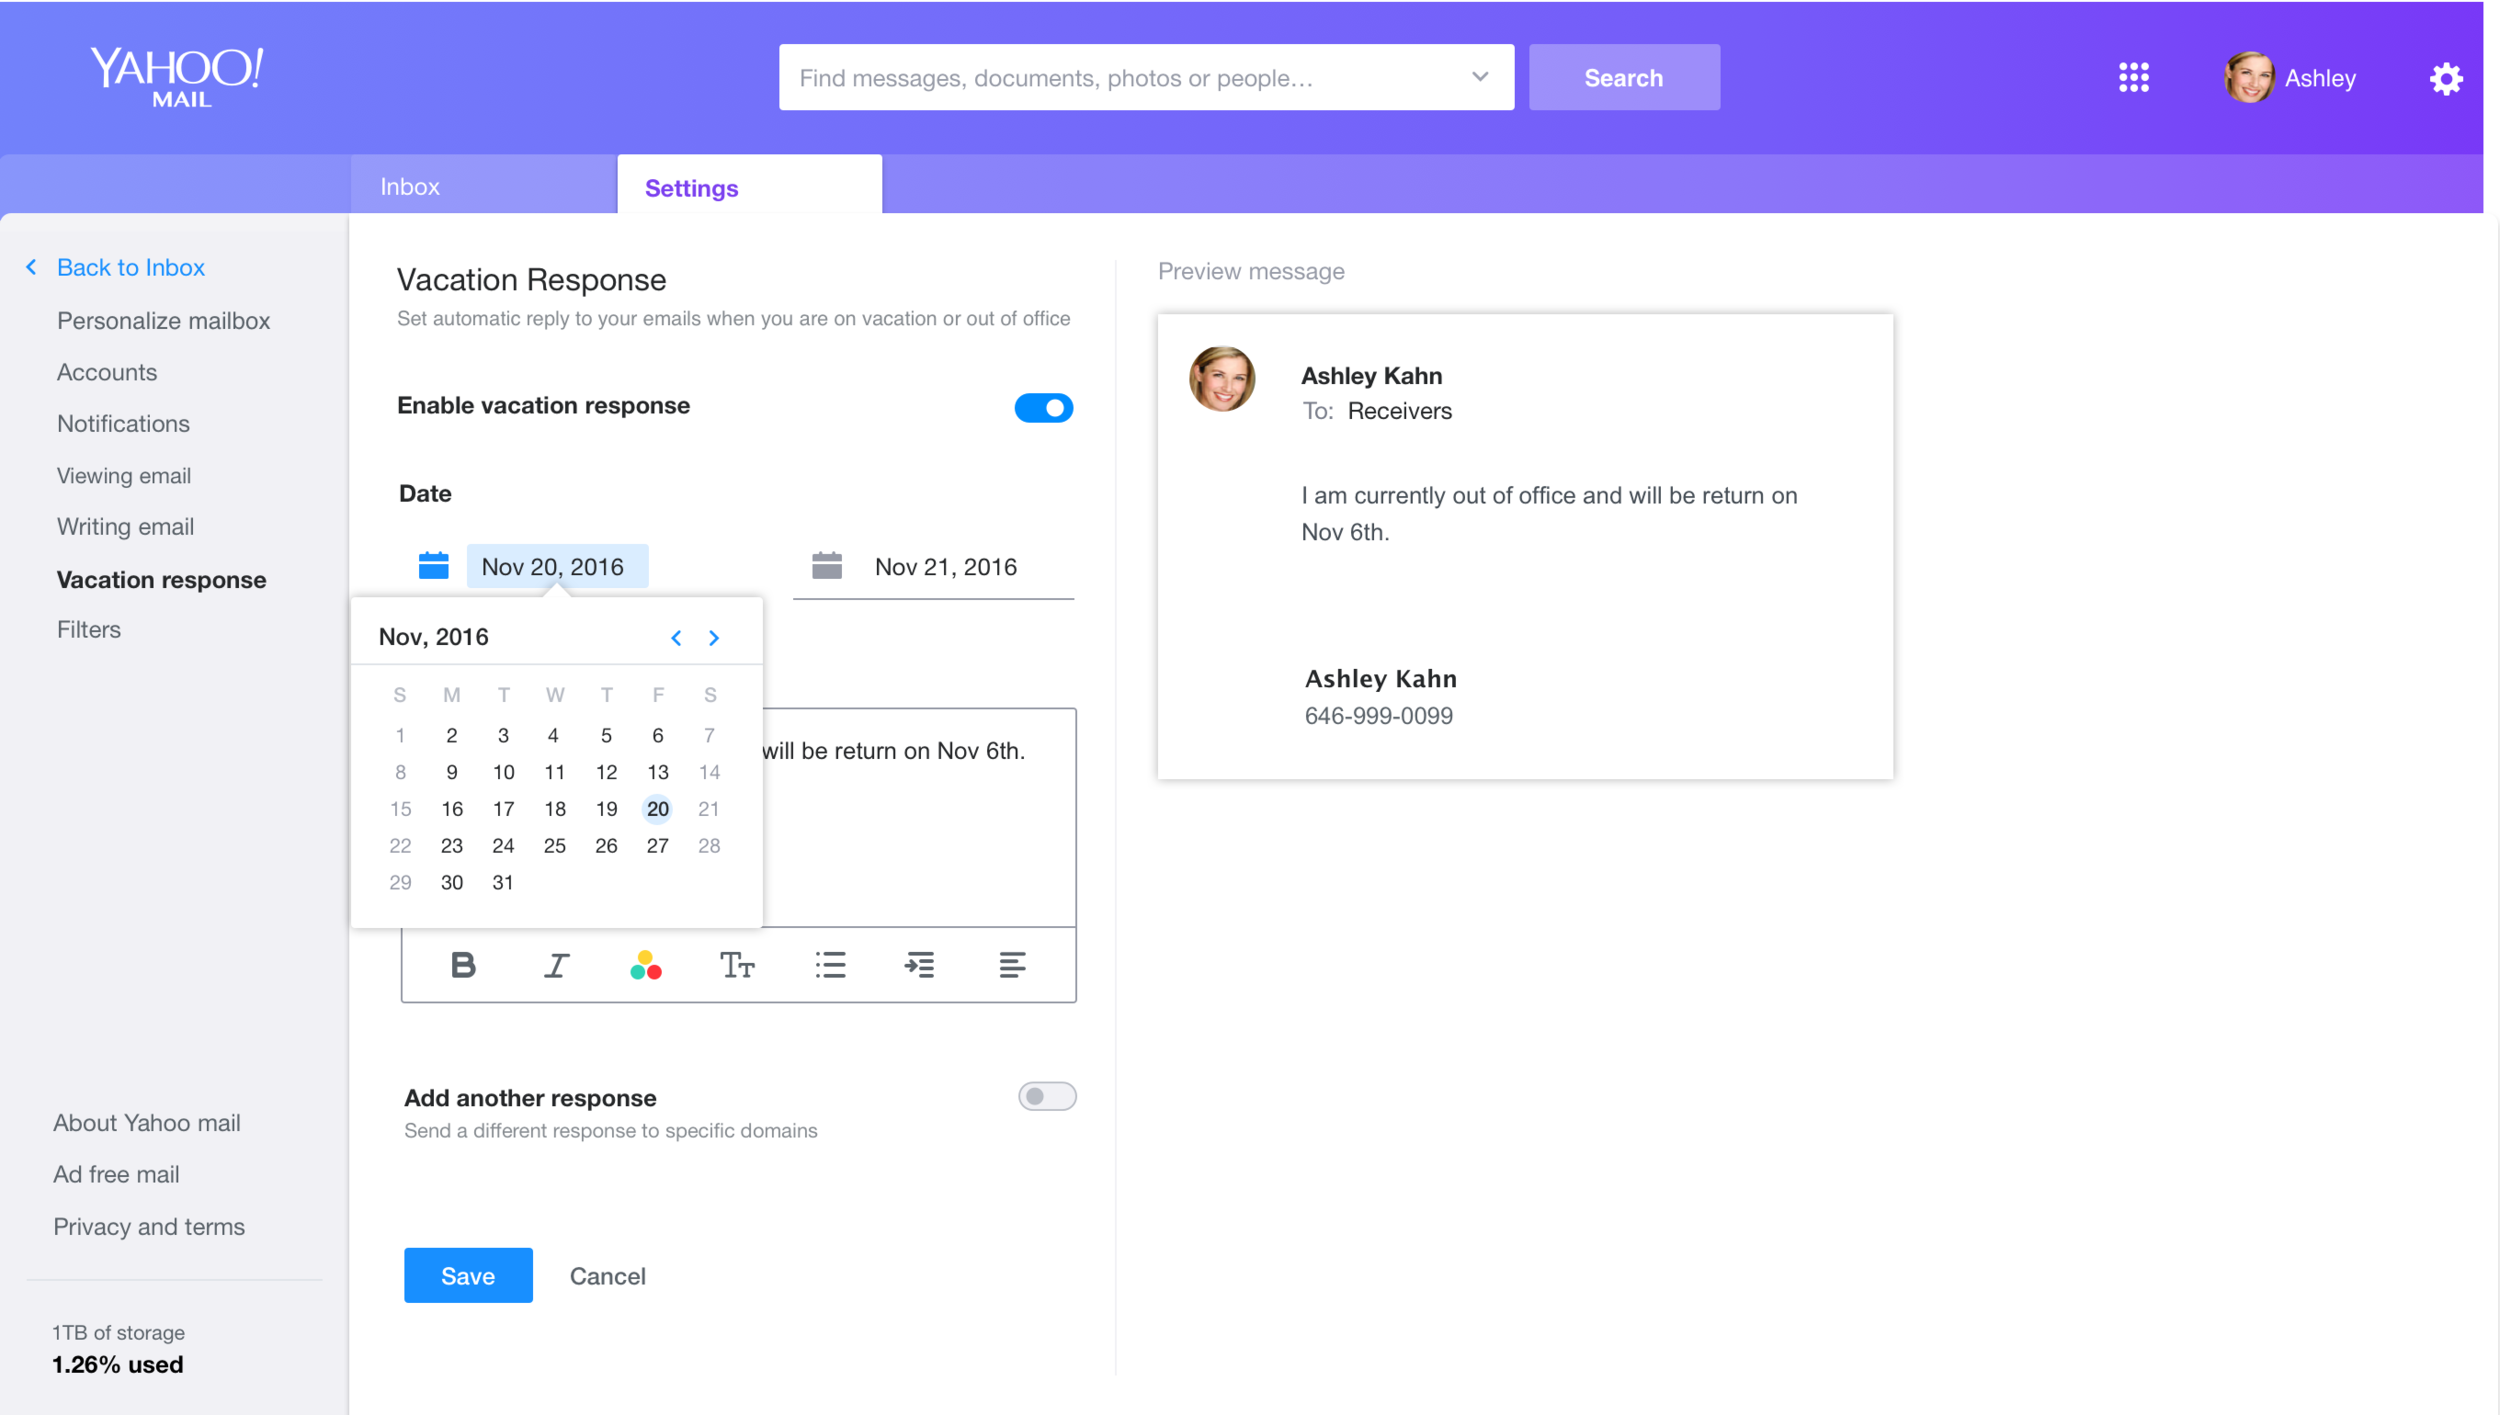Screen dimensions: 2500x1415
Task: Open the apps grid icon
Action: (x=2133, y=78)
